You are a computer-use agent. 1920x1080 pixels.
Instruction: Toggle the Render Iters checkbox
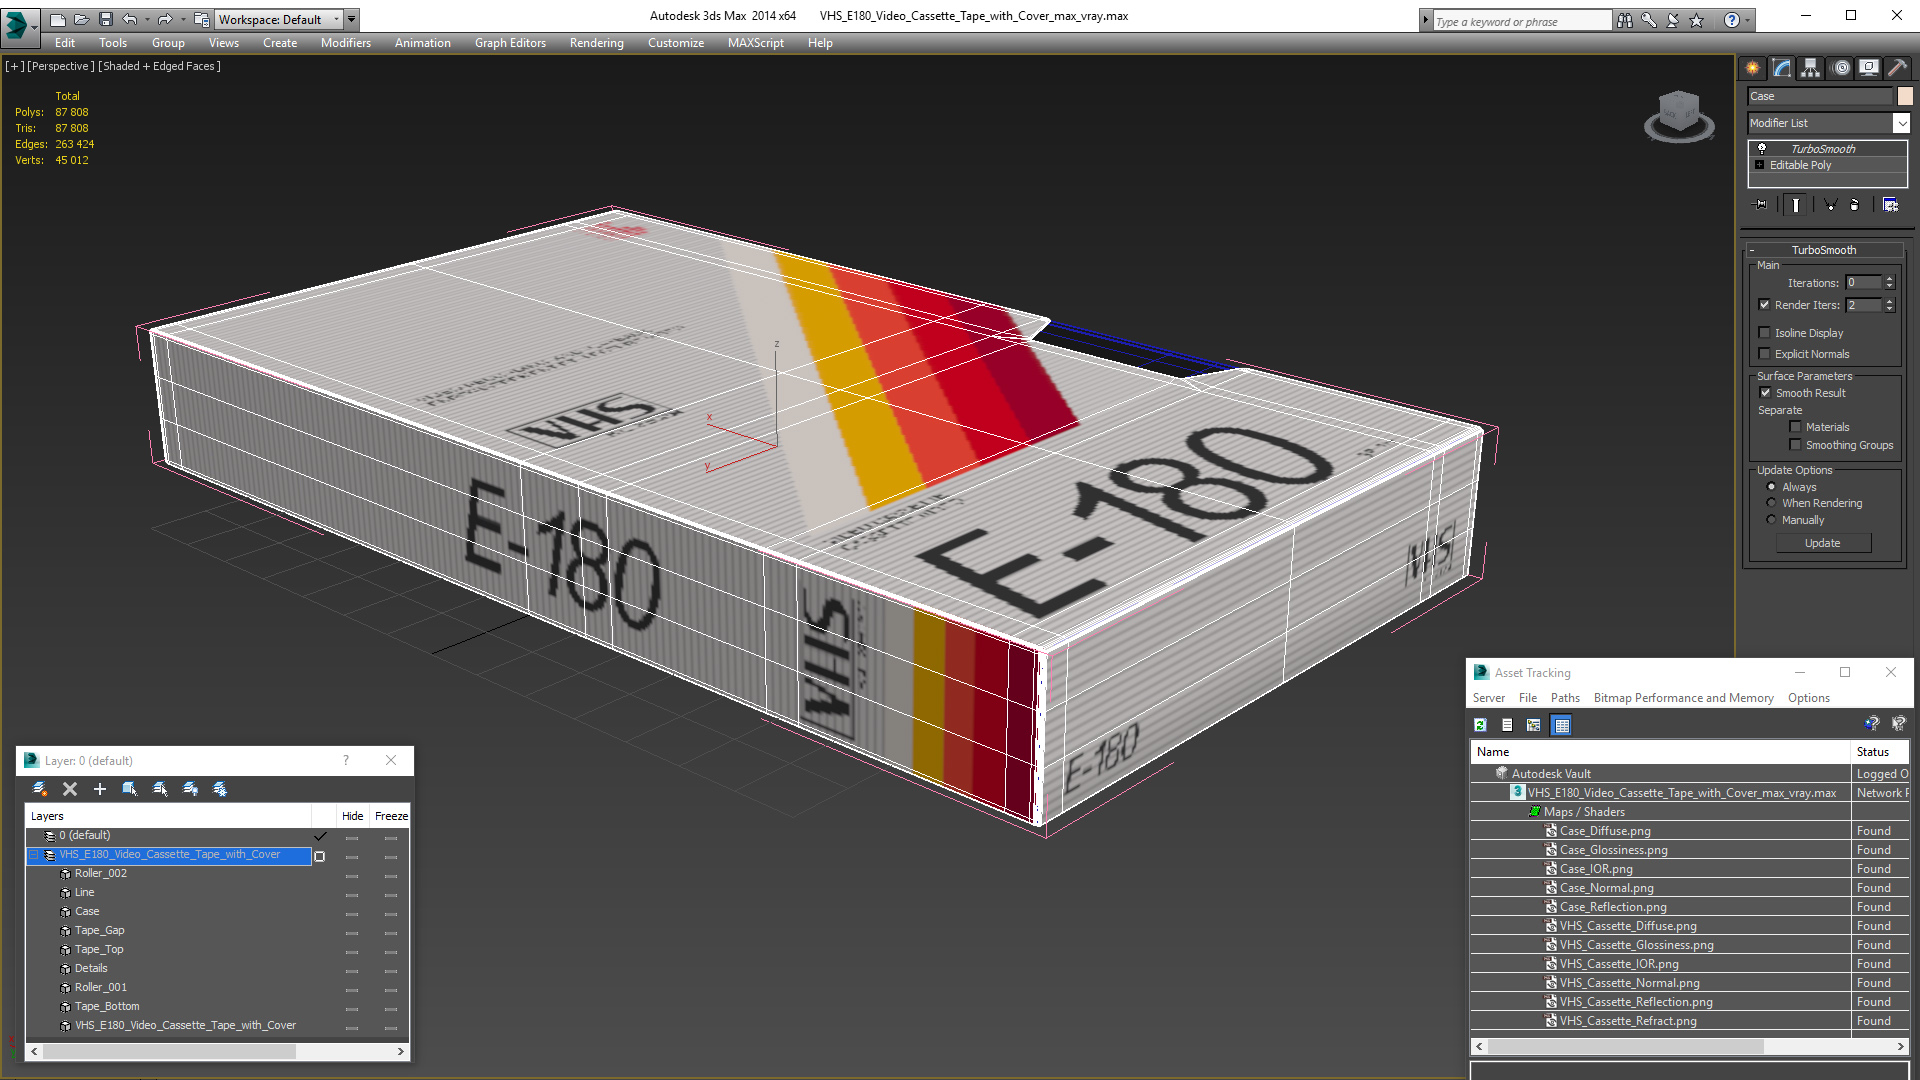pyautogui.click(x=1764, y=305)
